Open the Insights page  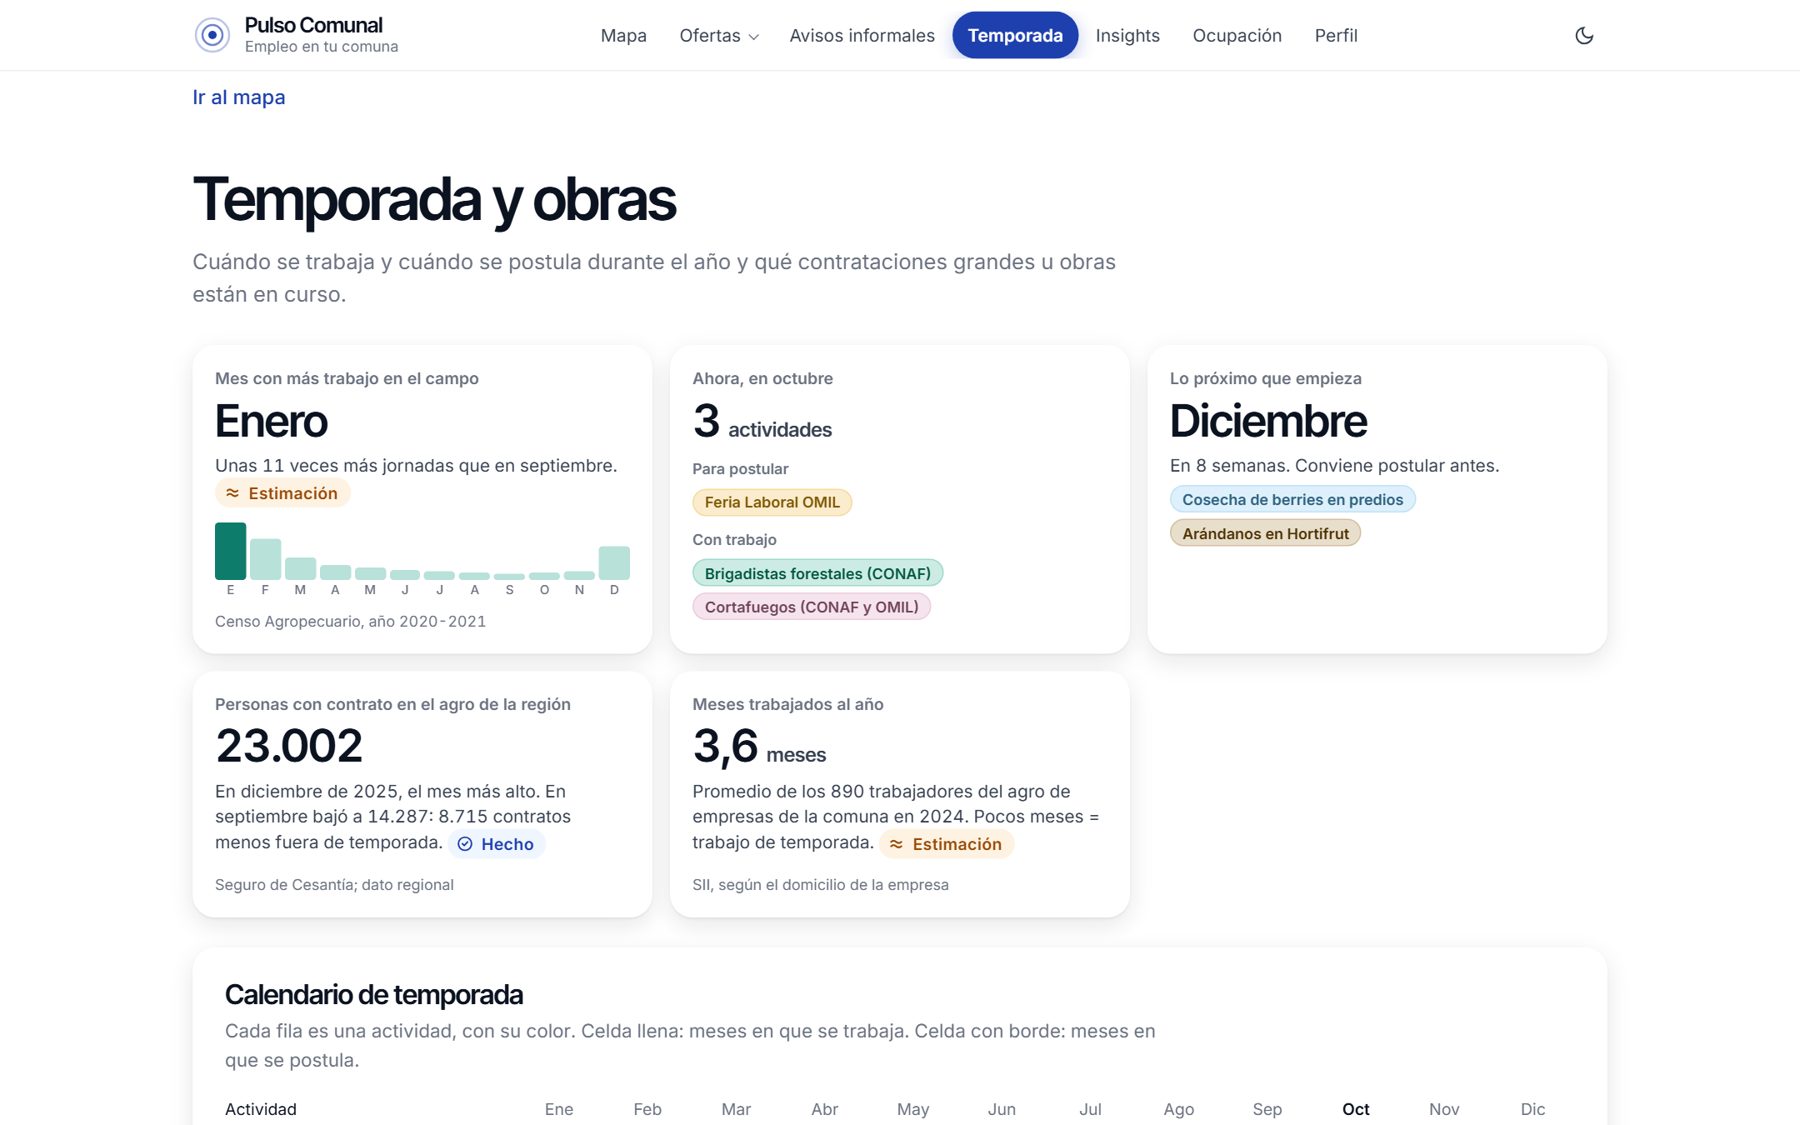pyautogui.click(x=1128, y=35)
